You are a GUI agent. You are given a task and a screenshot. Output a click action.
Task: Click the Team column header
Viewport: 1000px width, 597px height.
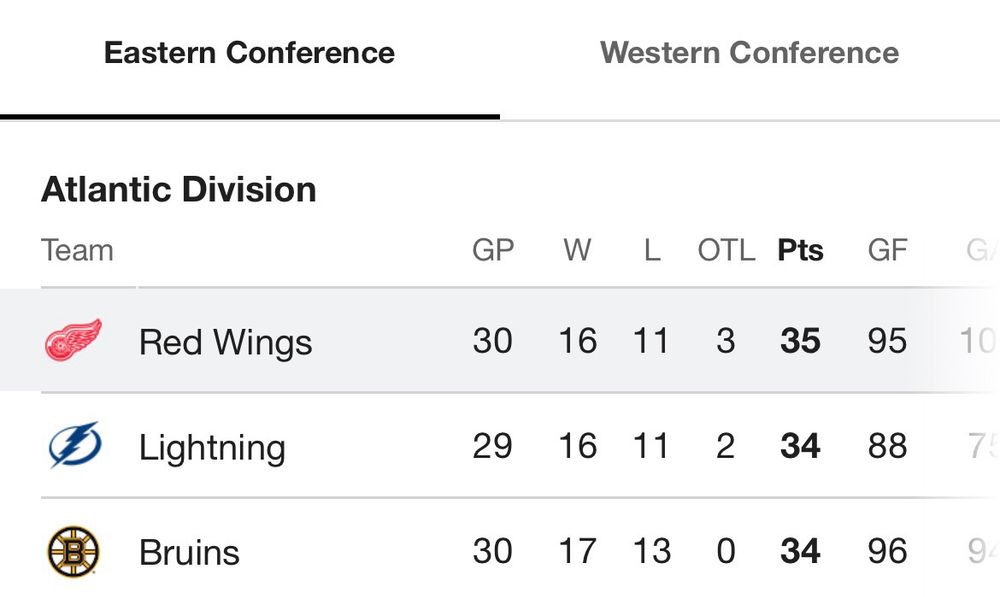[x=77, y=250]
